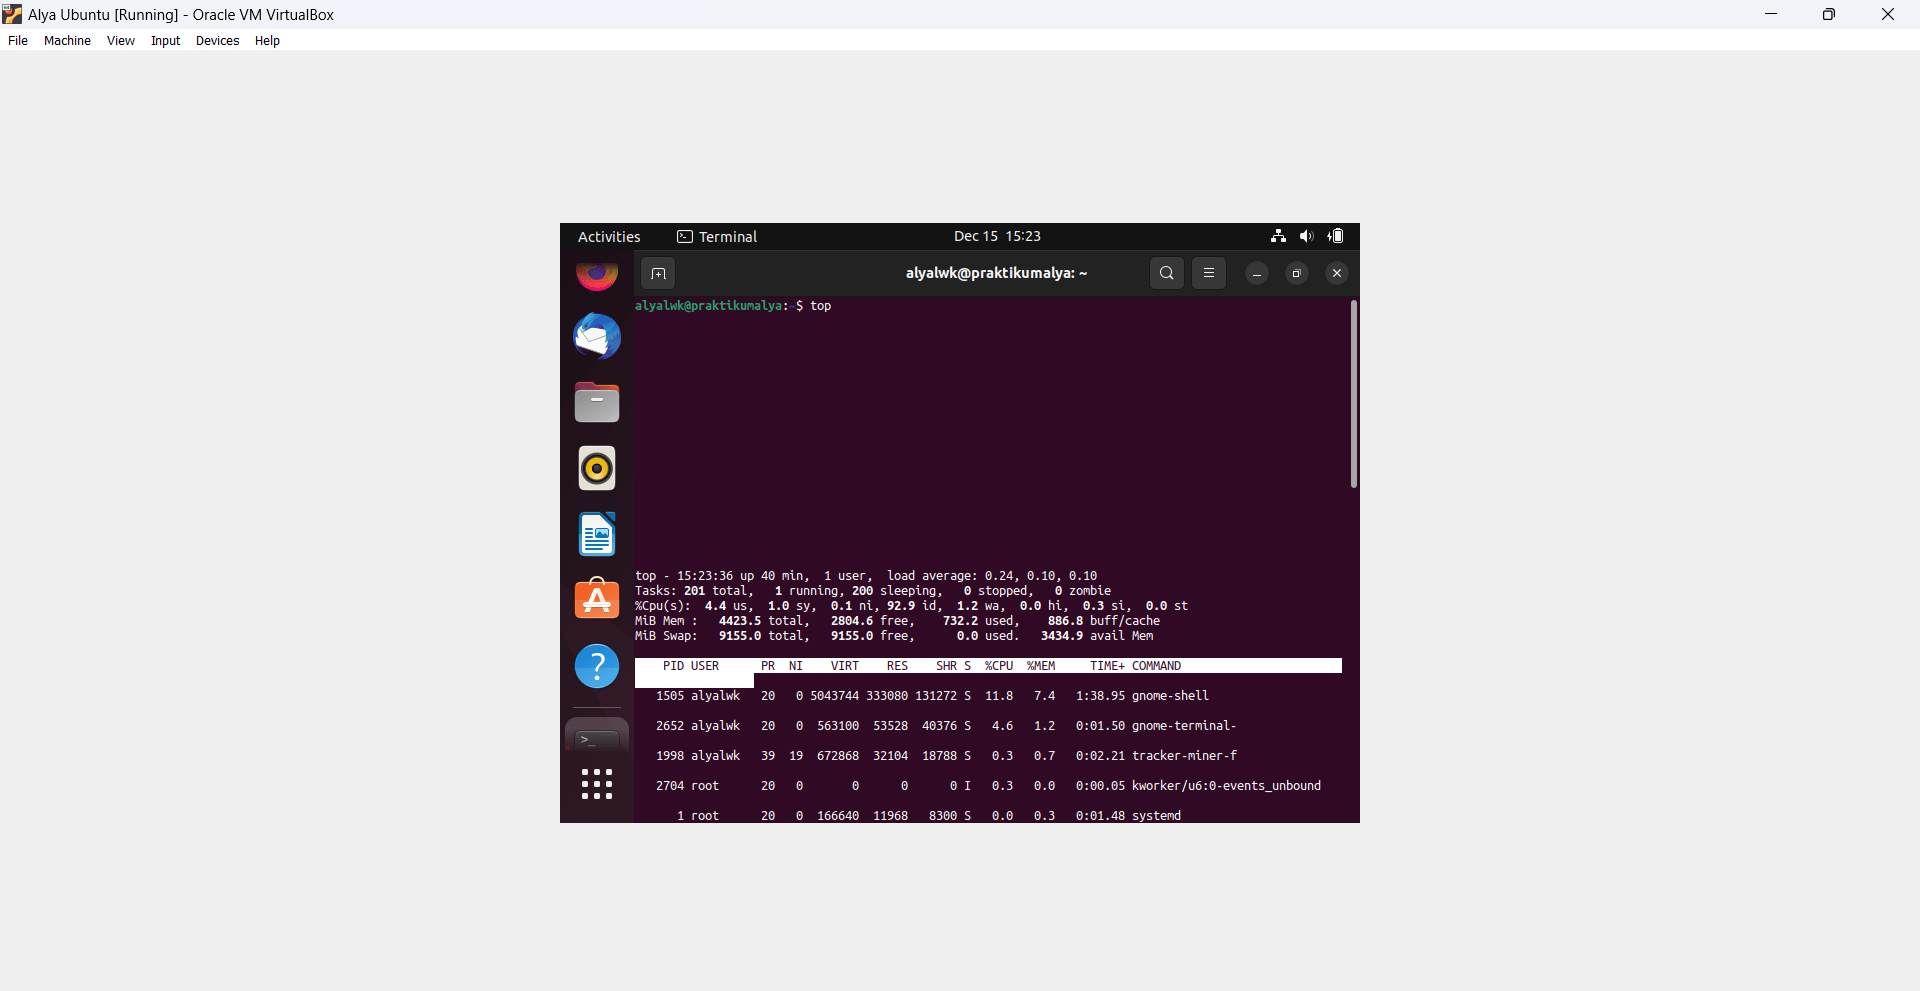Screen dimensions: 1920x991
Task: Open the terminal hamburger menu
Action: point(1209,273)
